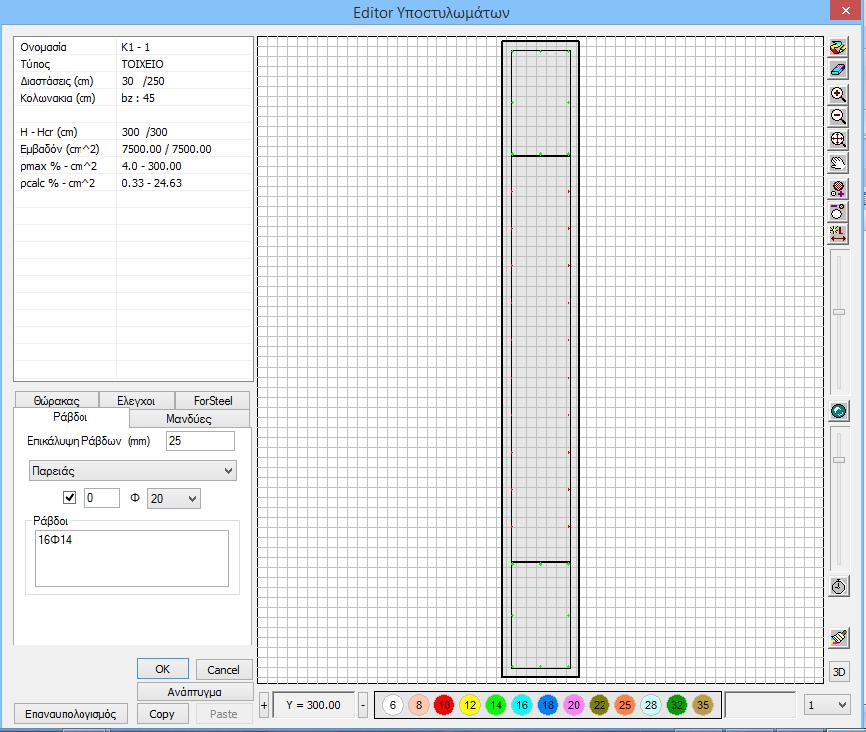Click the Copy button
866x732 pixels.
click(162, 714)
